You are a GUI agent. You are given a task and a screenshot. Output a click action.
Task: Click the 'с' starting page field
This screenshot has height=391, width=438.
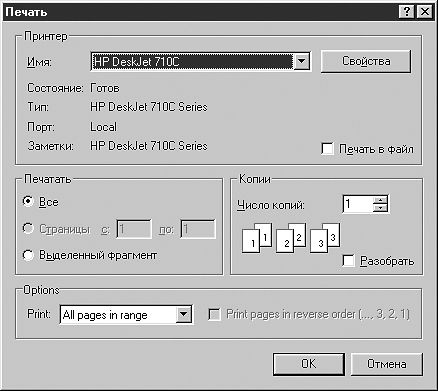[x=134, y=229]
